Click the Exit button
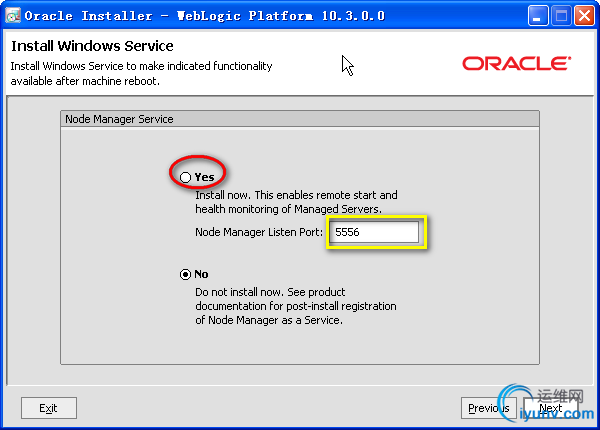The image size is (600, 430). [x=49, y=408]
